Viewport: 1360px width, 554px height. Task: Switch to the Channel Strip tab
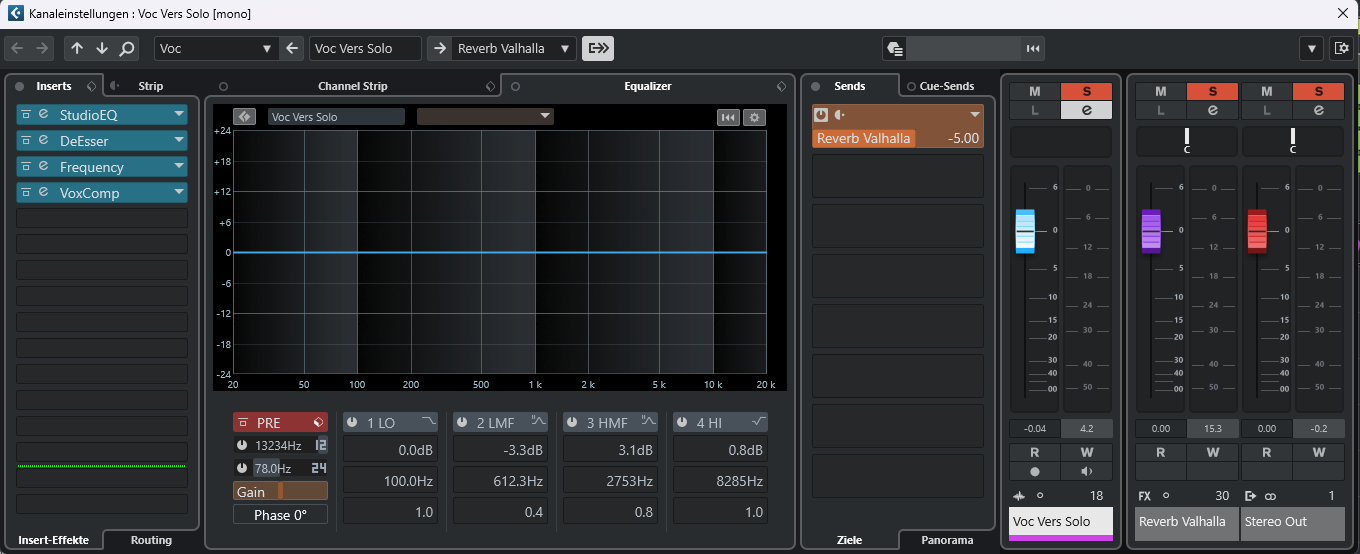pyautogui.click(x=352, y=86)
